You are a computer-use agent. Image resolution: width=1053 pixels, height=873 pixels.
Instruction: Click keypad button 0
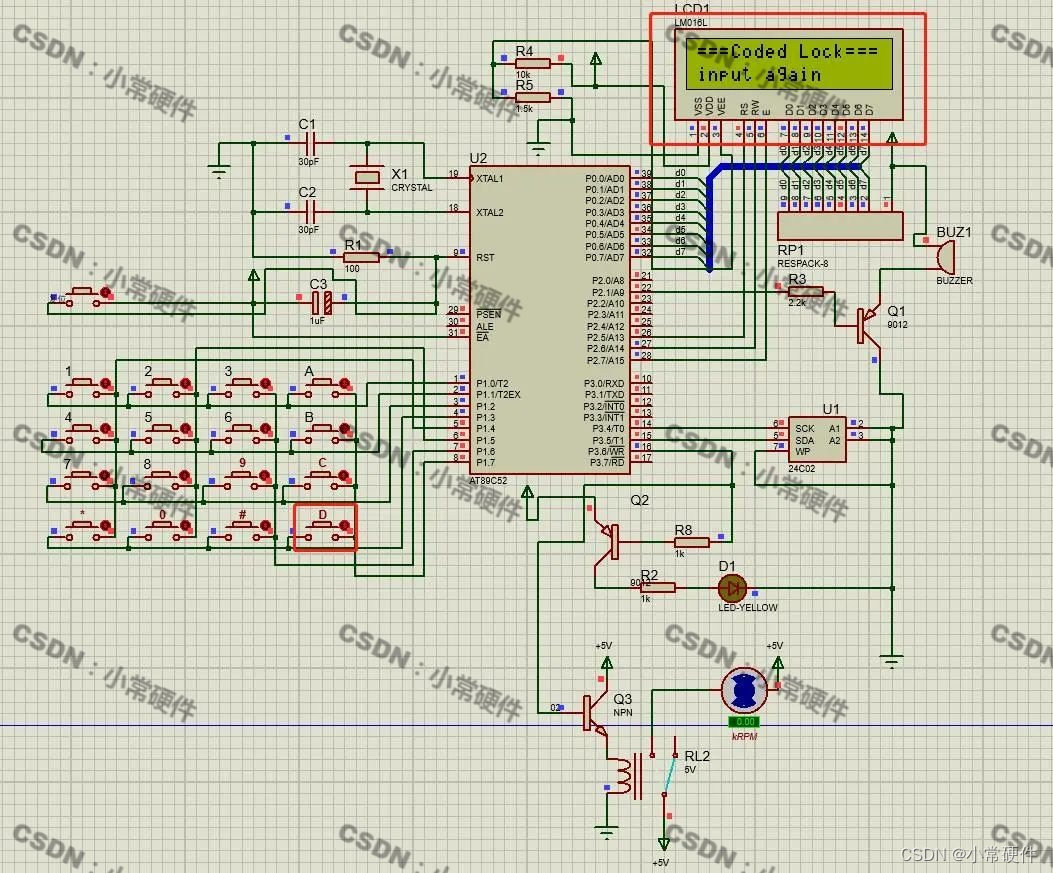click(163, 529)
